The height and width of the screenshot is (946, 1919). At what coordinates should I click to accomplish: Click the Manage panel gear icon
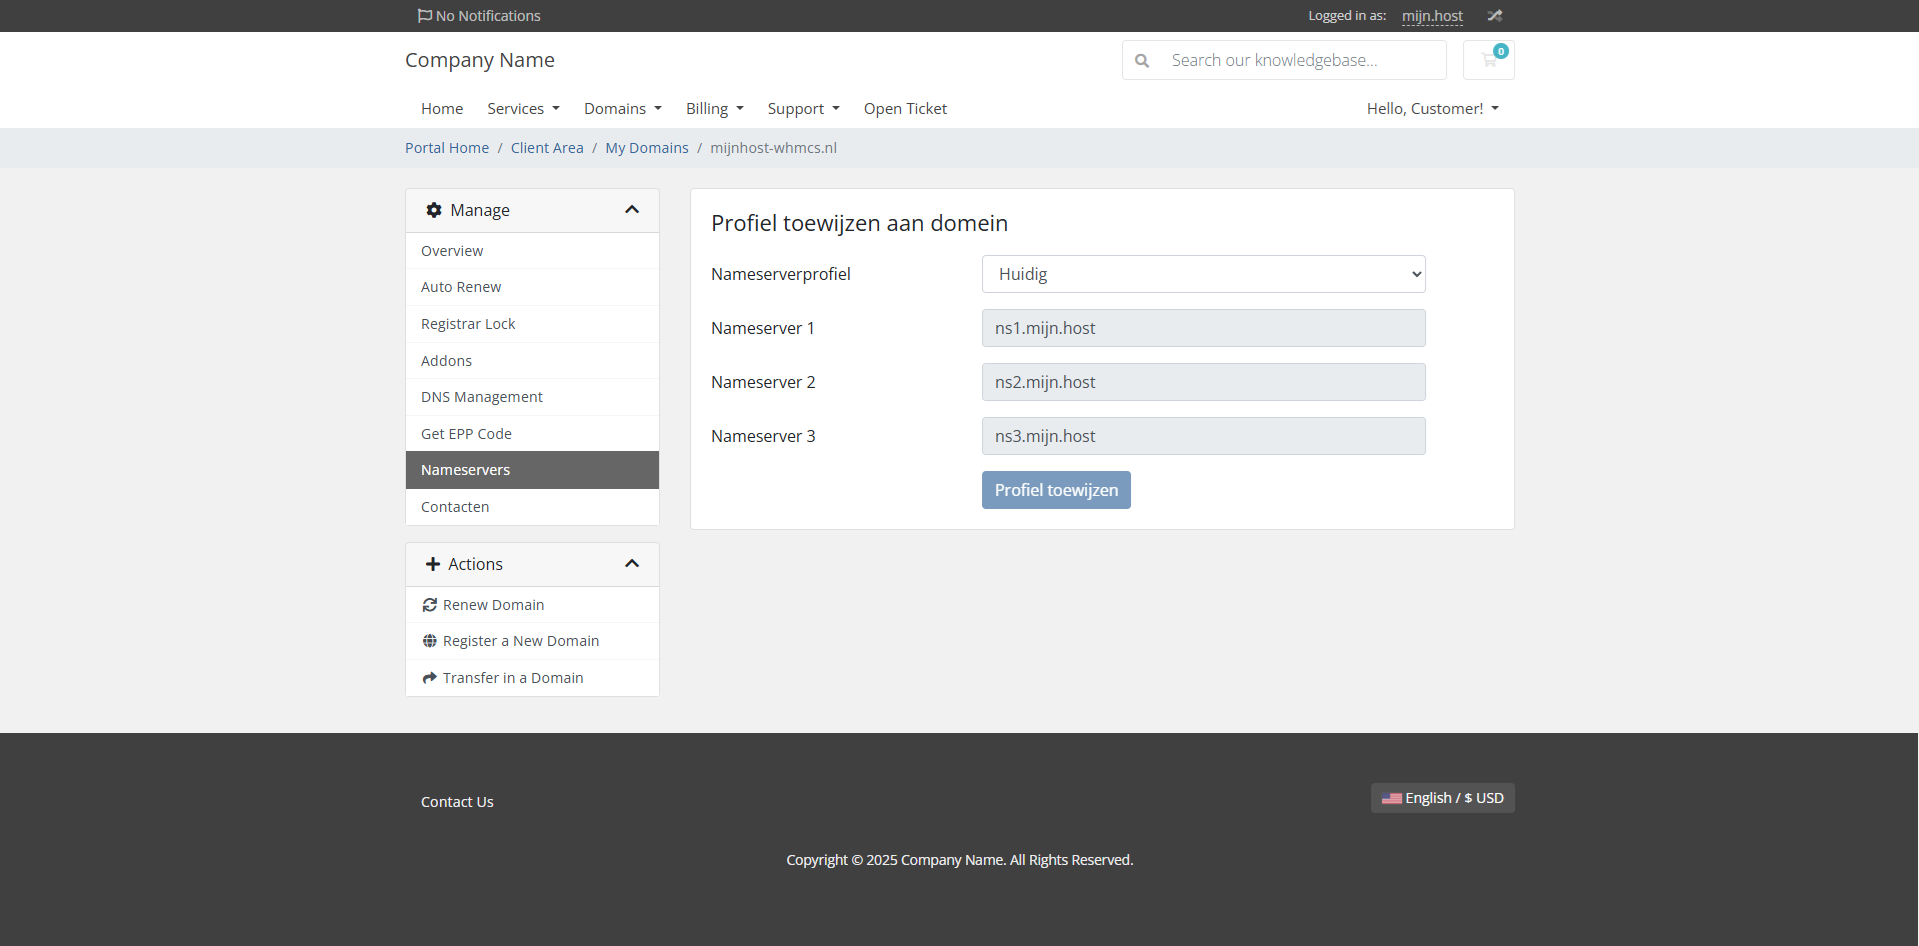pyautogui.click(x=434, y=210)
